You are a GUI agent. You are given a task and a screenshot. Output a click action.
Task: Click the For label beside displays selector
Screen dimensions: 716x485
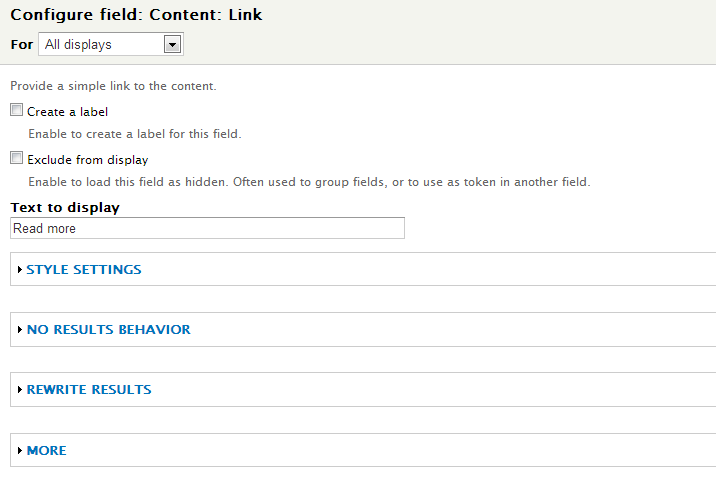22,45
